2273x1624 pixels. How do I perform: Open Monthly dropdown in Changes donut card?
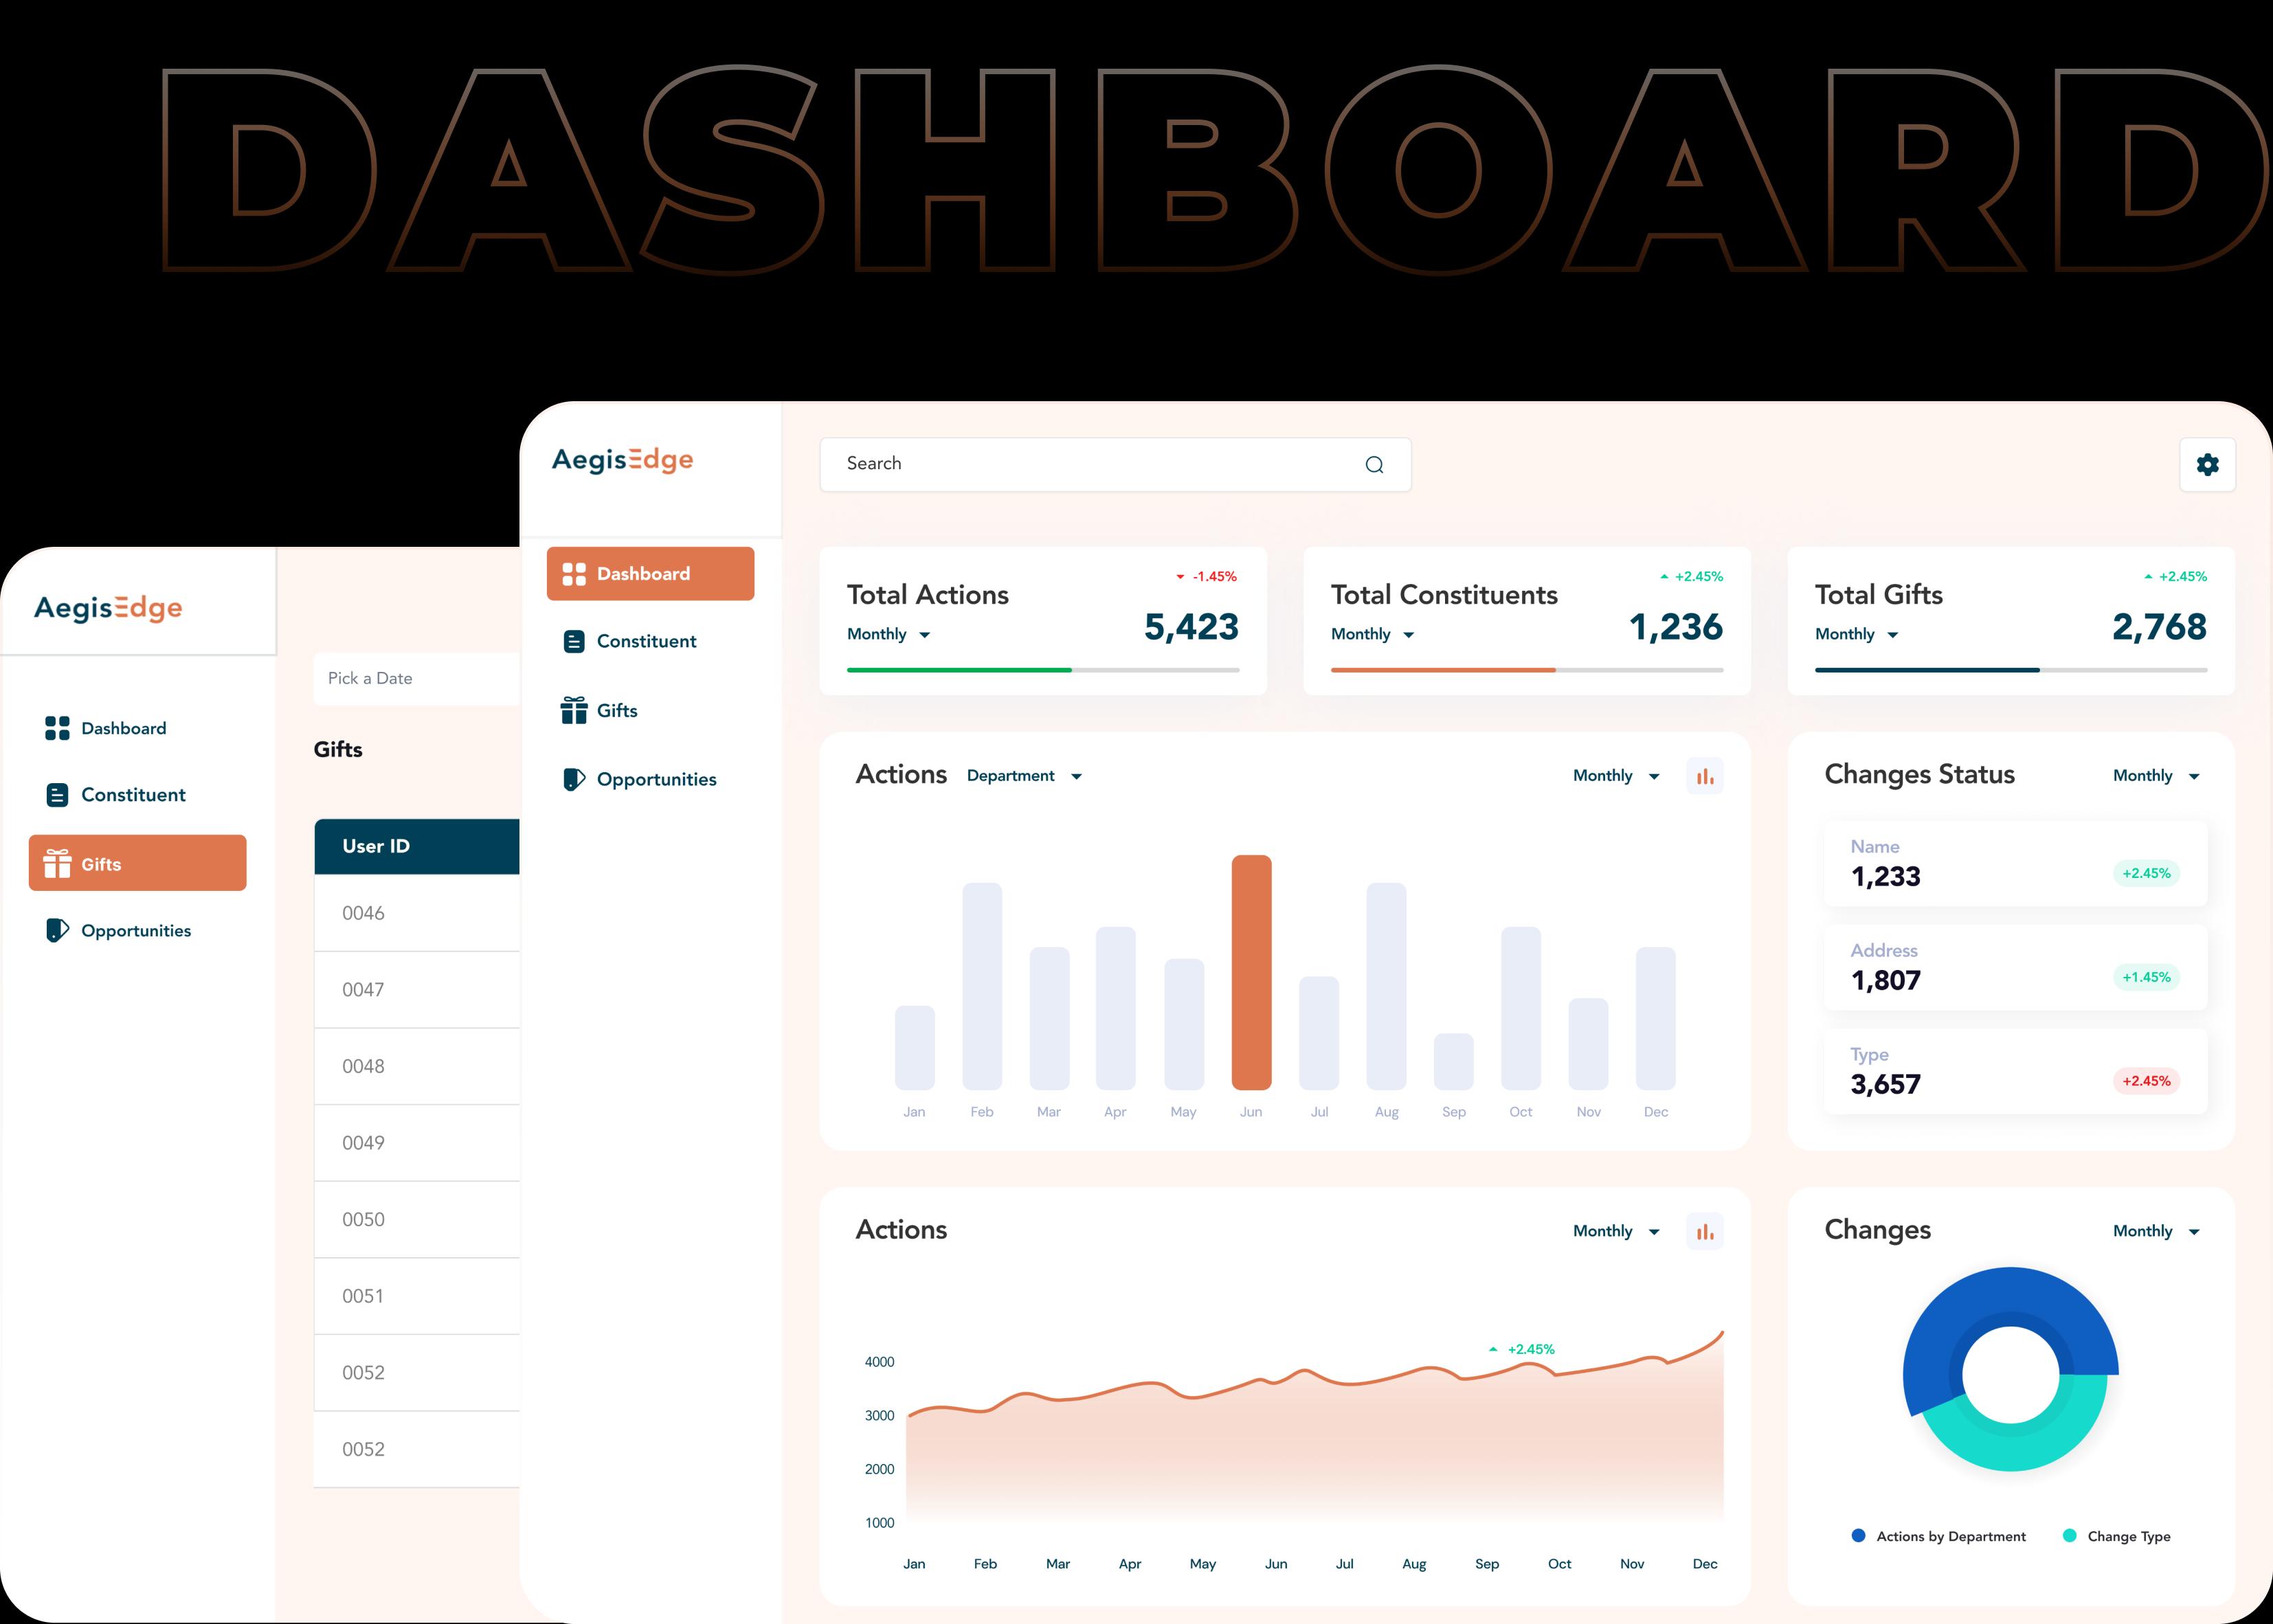2155,1231
